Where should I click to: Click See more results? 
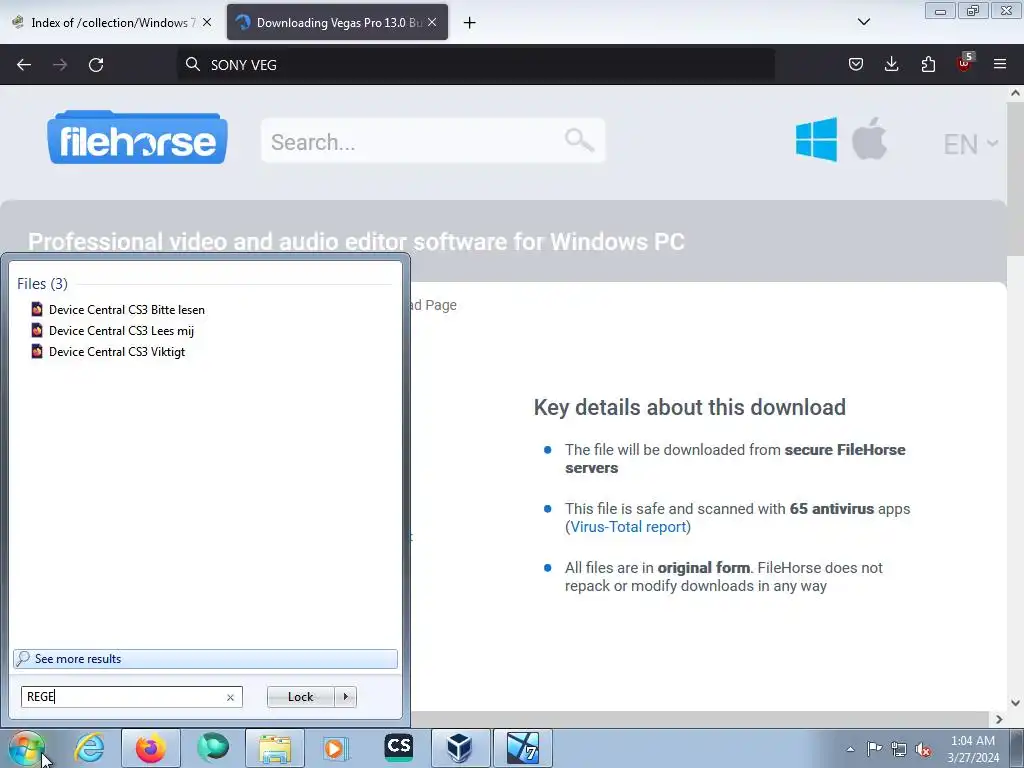205,658
